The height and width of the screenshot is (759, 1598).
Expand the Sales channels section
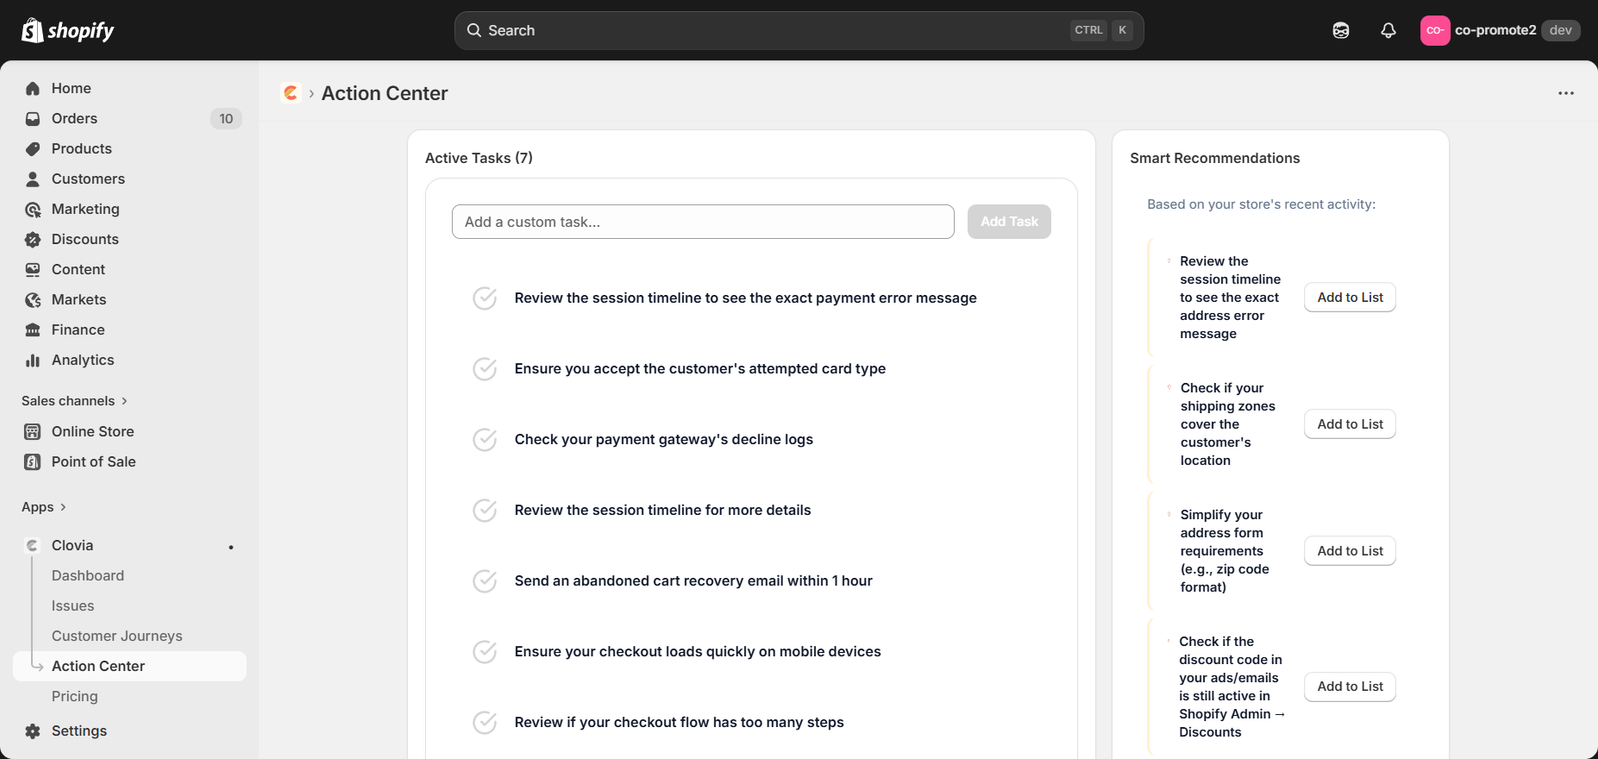pyautogui.click(x=75, y=401)
